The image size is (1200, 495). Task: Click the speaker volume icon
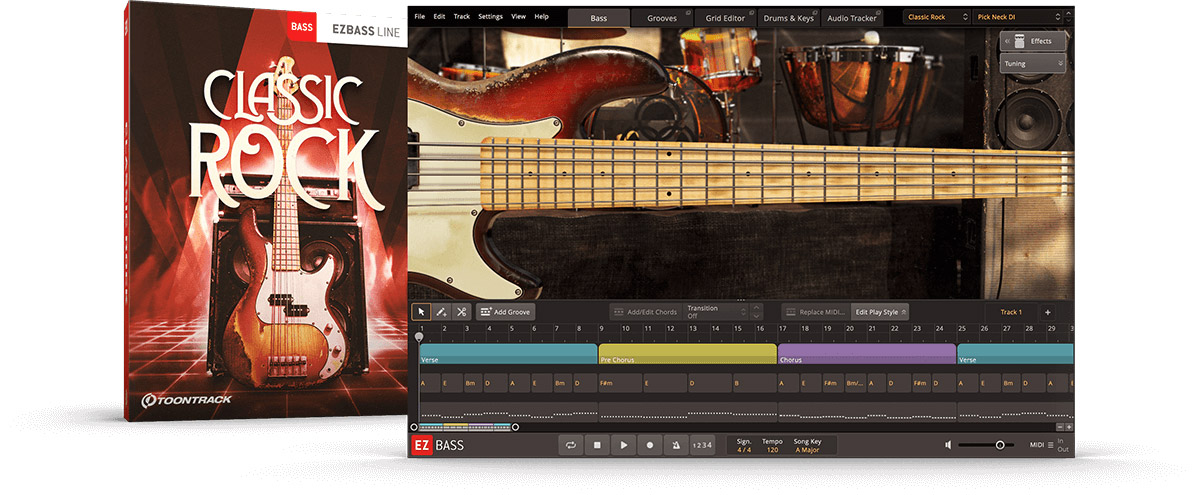coord(948,445)
